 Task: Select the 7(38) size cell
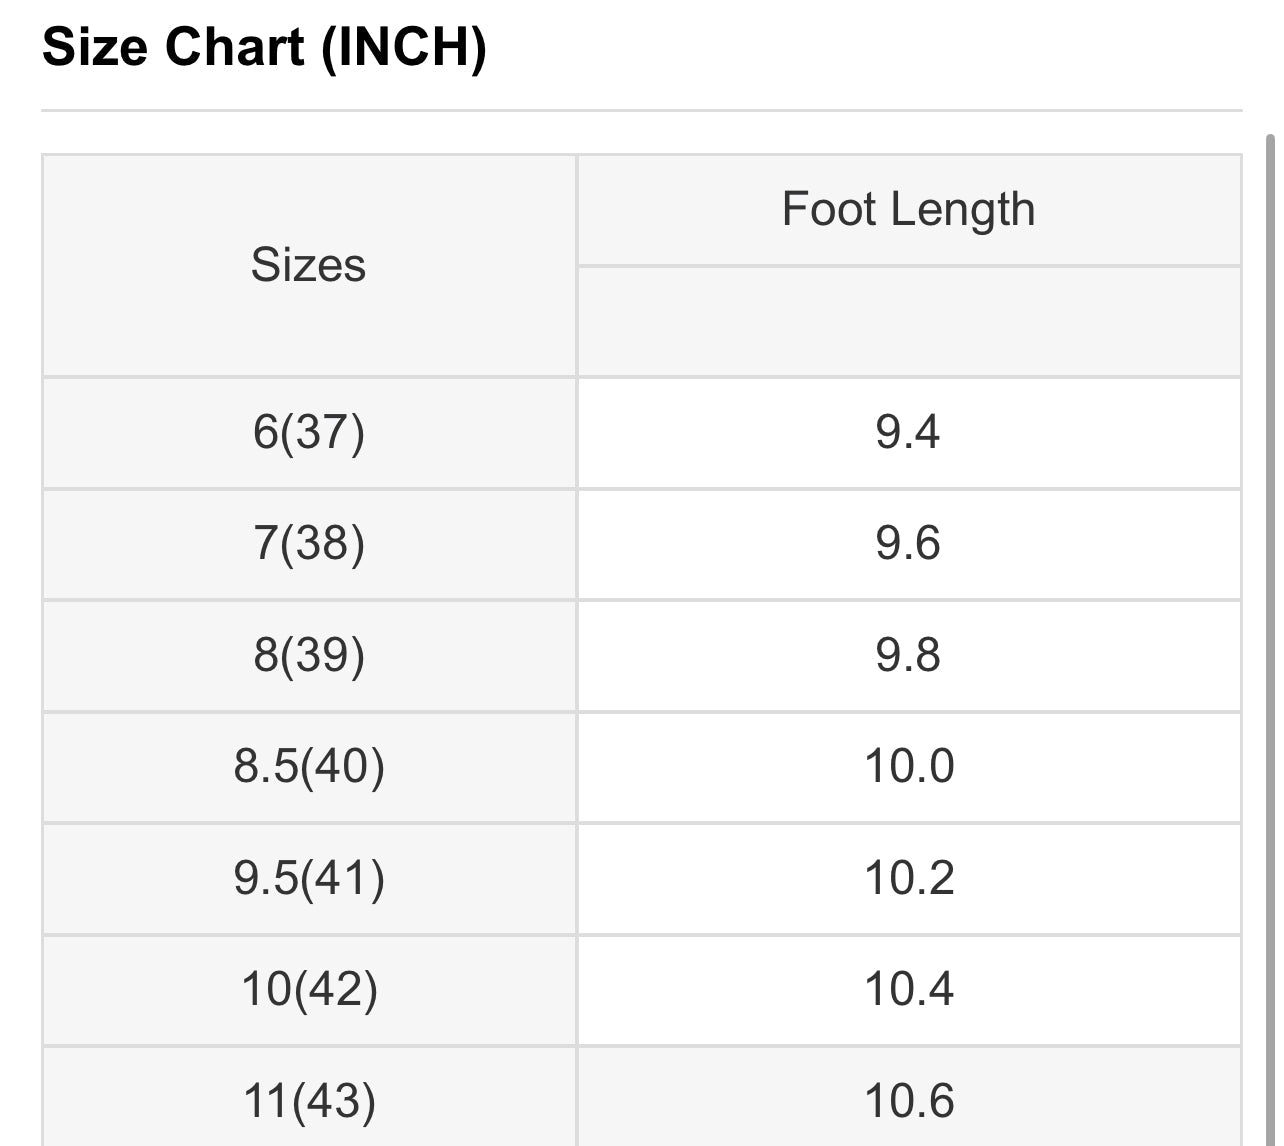308,544
